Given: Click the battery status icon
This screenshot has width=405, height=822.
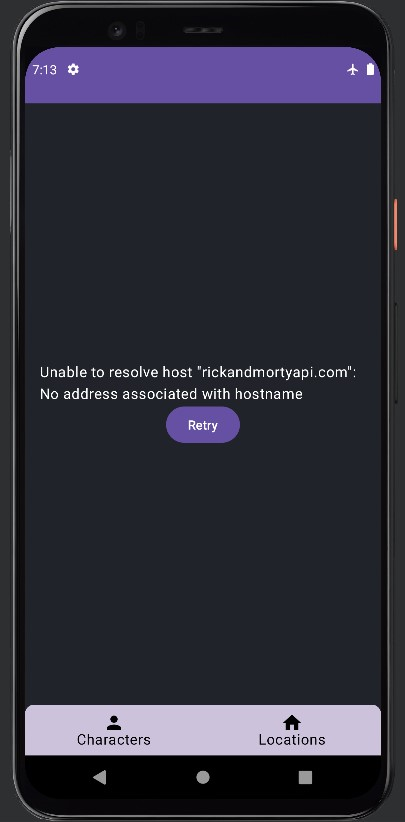Looking at the screenshot, I should (370, 69).
